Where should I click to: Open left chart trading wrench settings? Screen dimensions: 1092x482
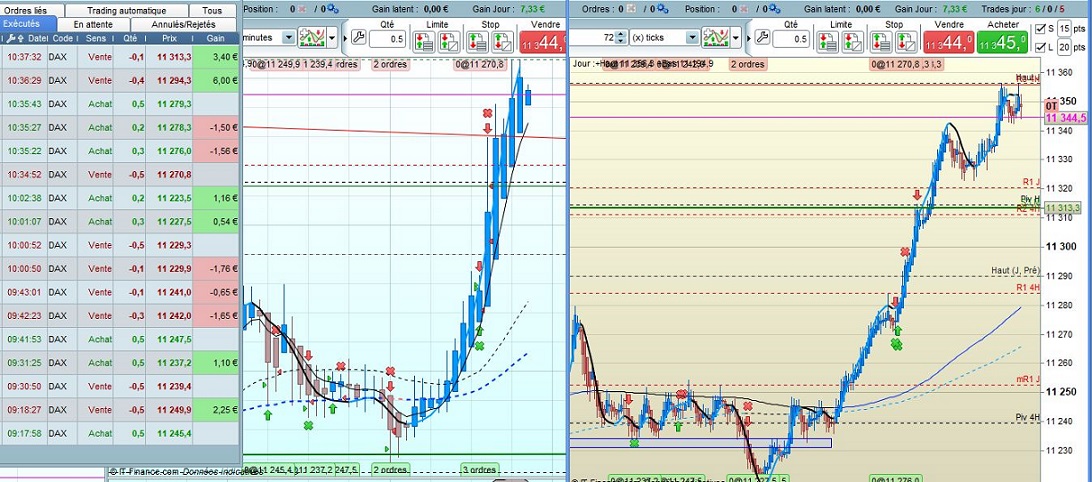click(358, 38)
